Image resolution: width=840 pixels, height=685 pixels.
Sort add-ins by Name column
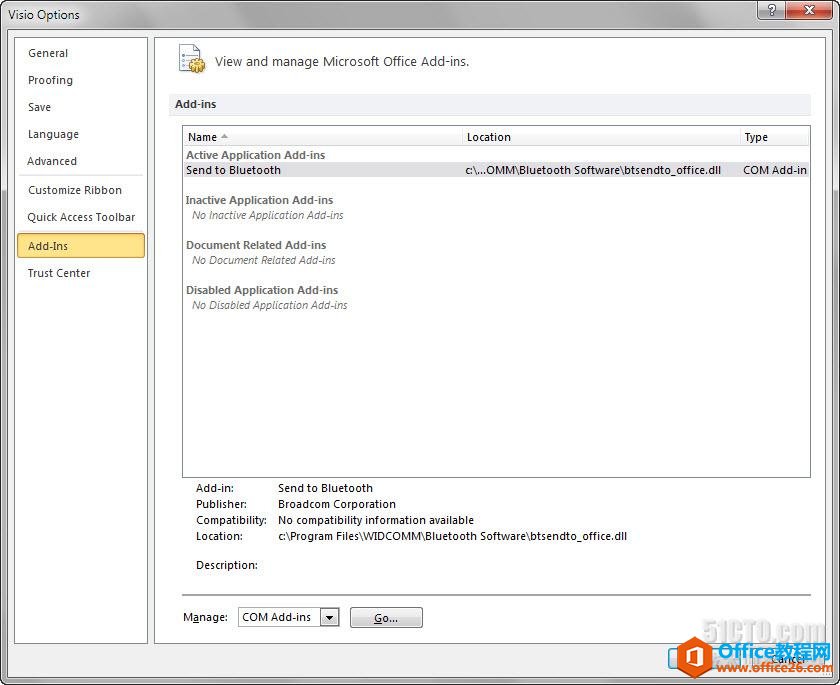[322, 137]
